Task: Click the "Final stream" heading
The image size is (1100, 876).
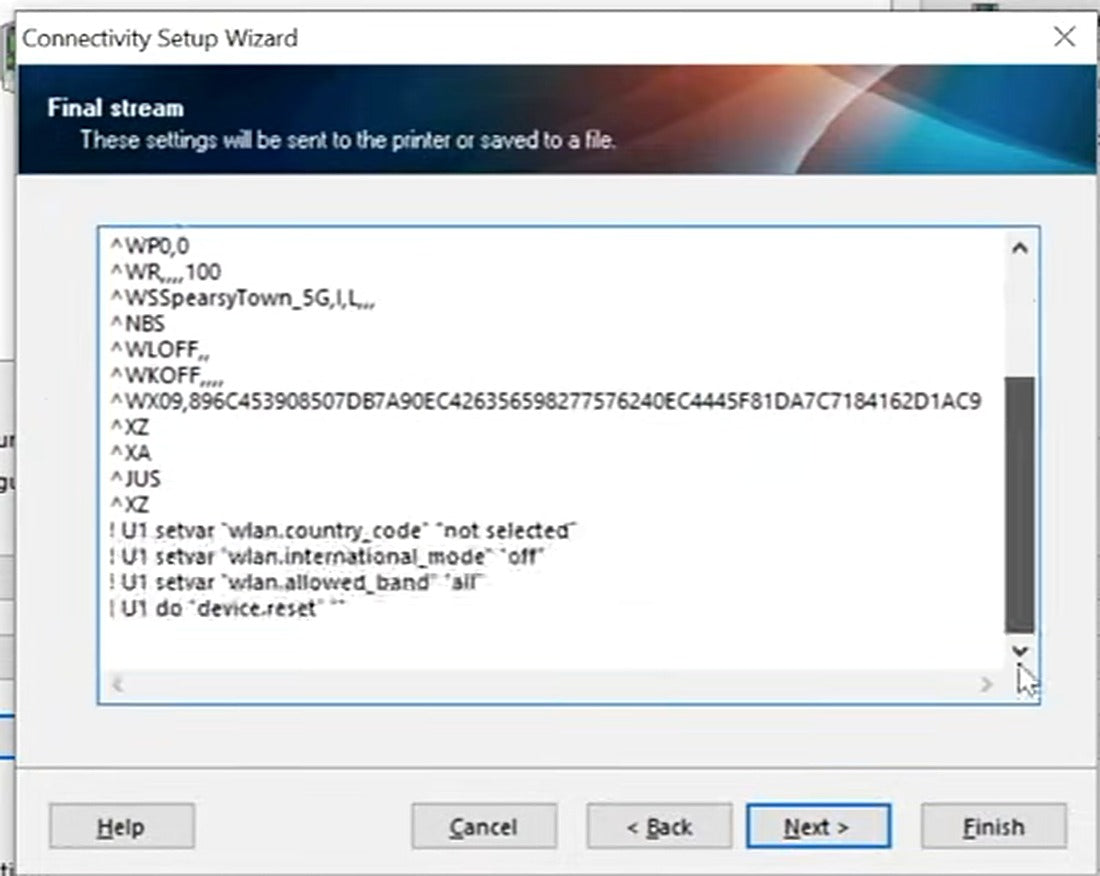Action: click(116, 108)
